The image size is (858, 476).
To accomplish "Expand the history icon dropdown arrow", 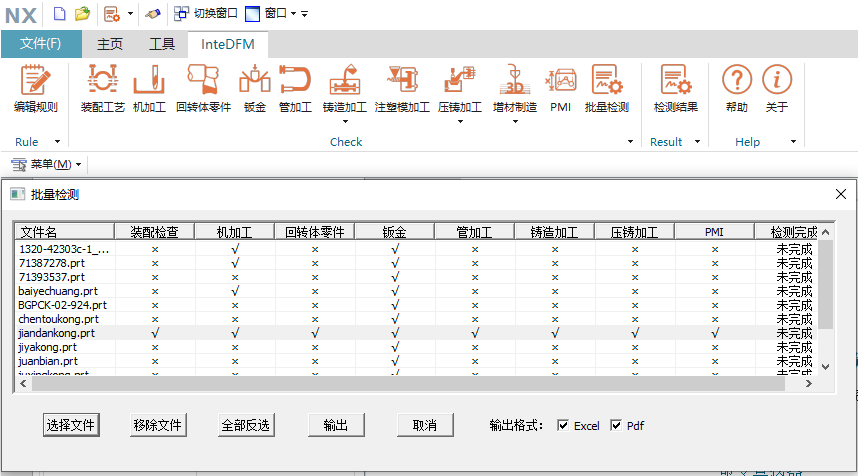I will [130, 13].
